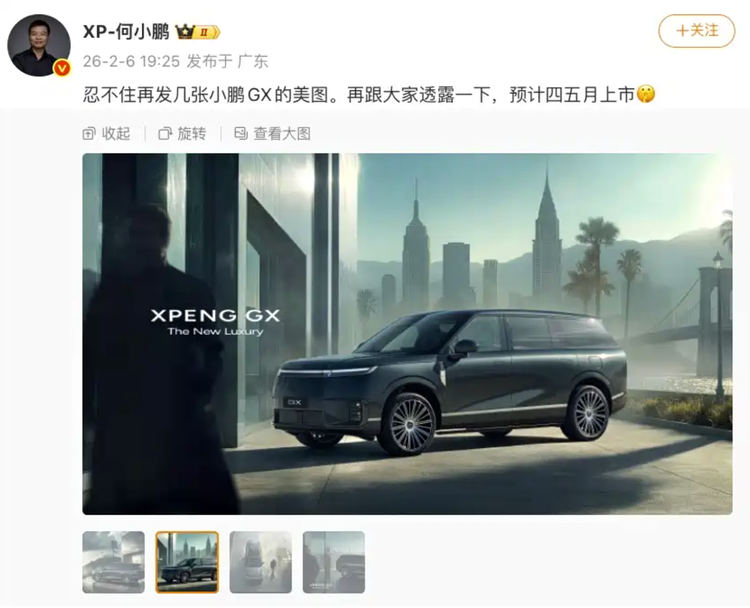Click the 发布于 广东 location text
This screenshot has height=608, width=750.
[x=227, y=61]
